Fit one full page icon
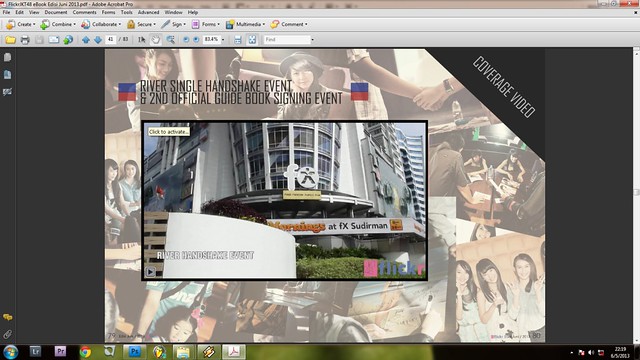 (252, 40)
